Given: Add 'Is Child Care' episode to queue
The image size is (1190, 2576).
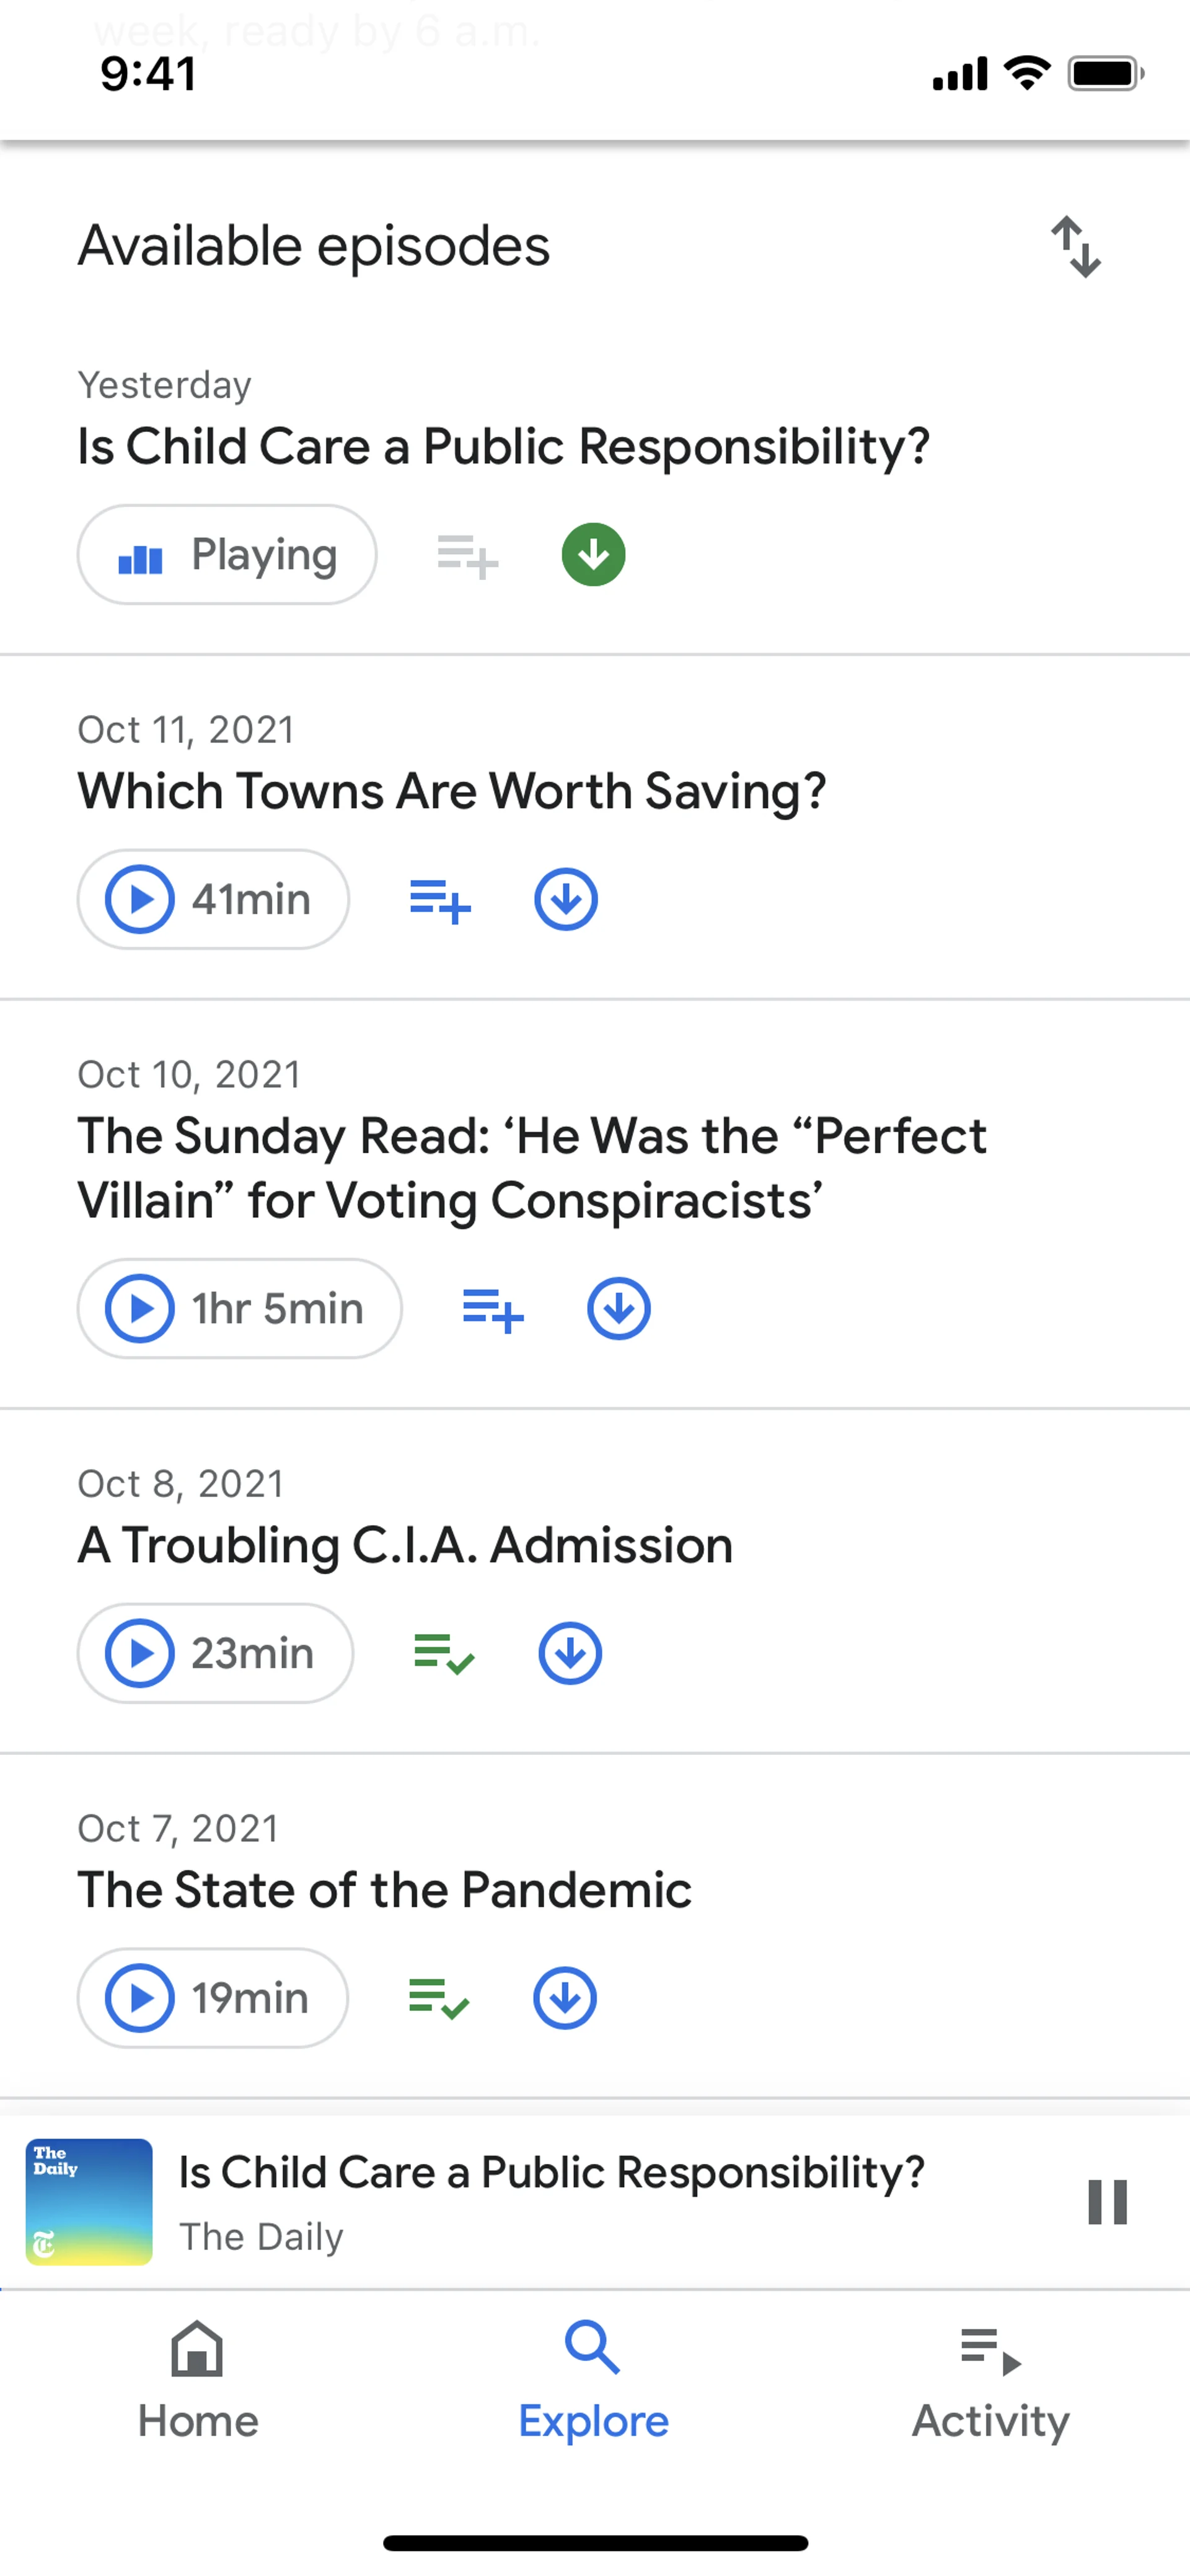Looking at the screenshot, I should point(467,556).
